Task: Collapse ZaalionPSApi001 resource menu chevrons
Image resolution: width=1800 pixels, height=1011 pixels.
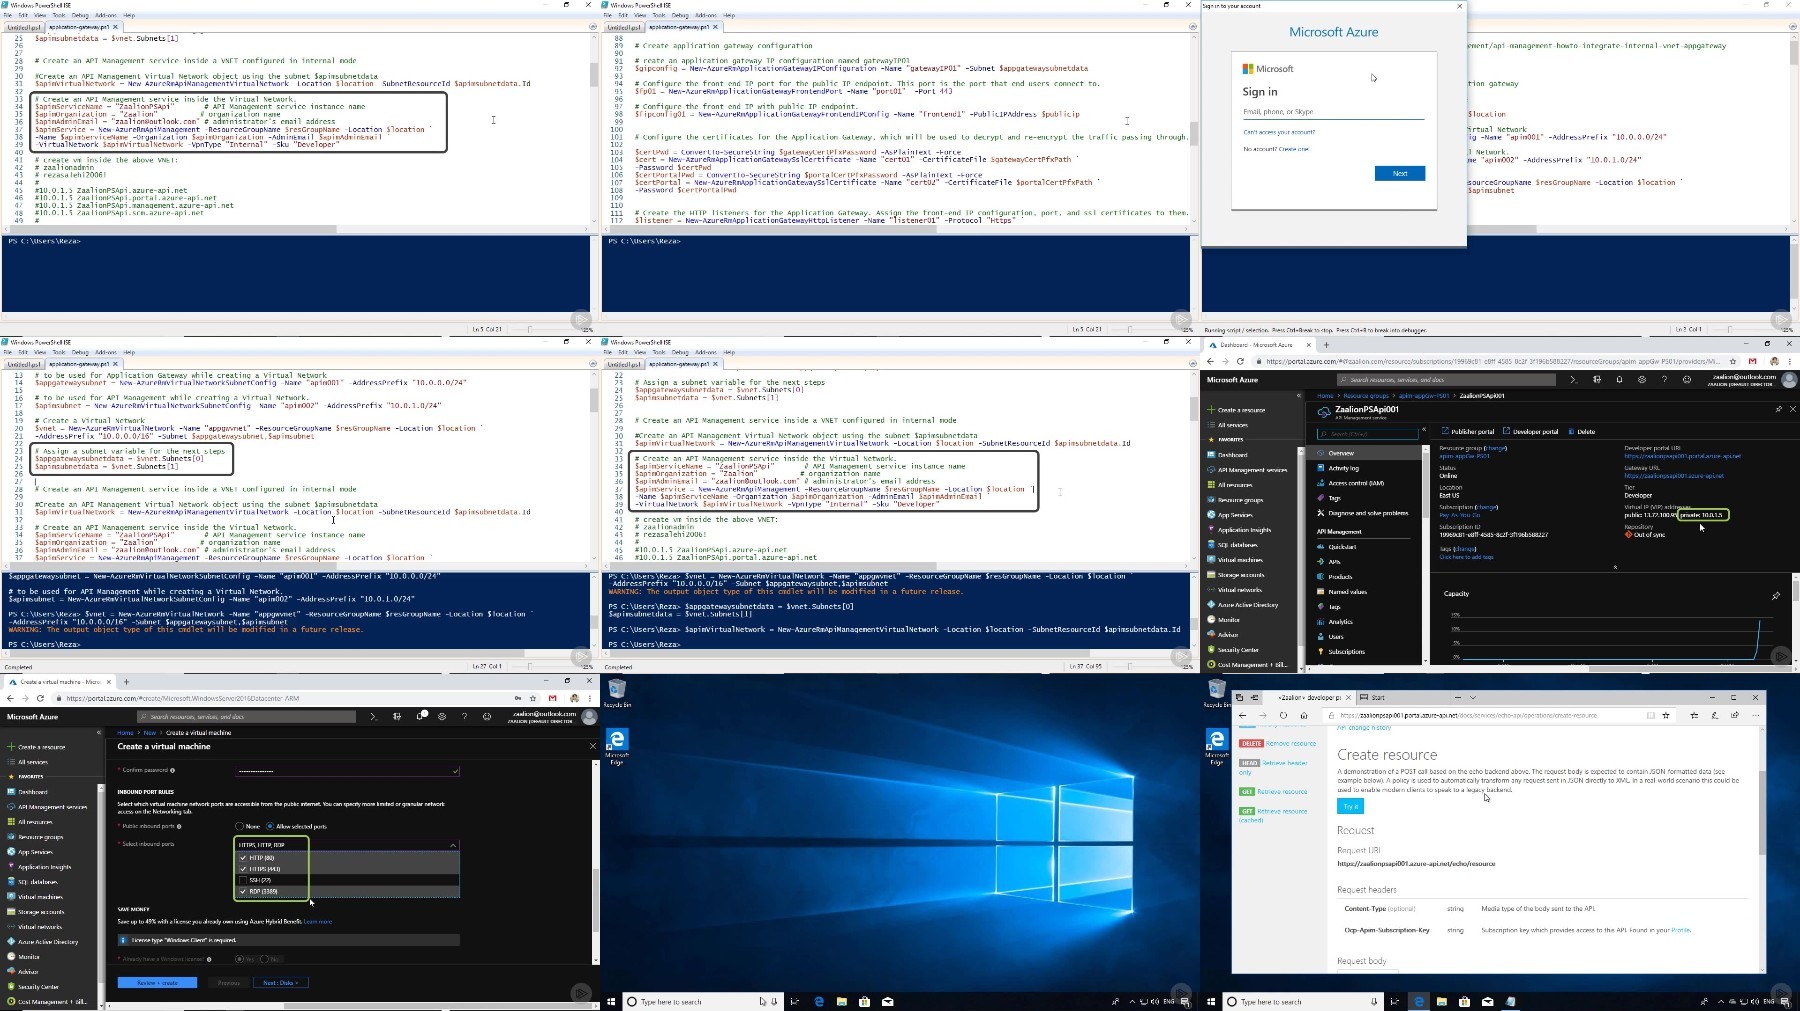Action: (1424, 430)
